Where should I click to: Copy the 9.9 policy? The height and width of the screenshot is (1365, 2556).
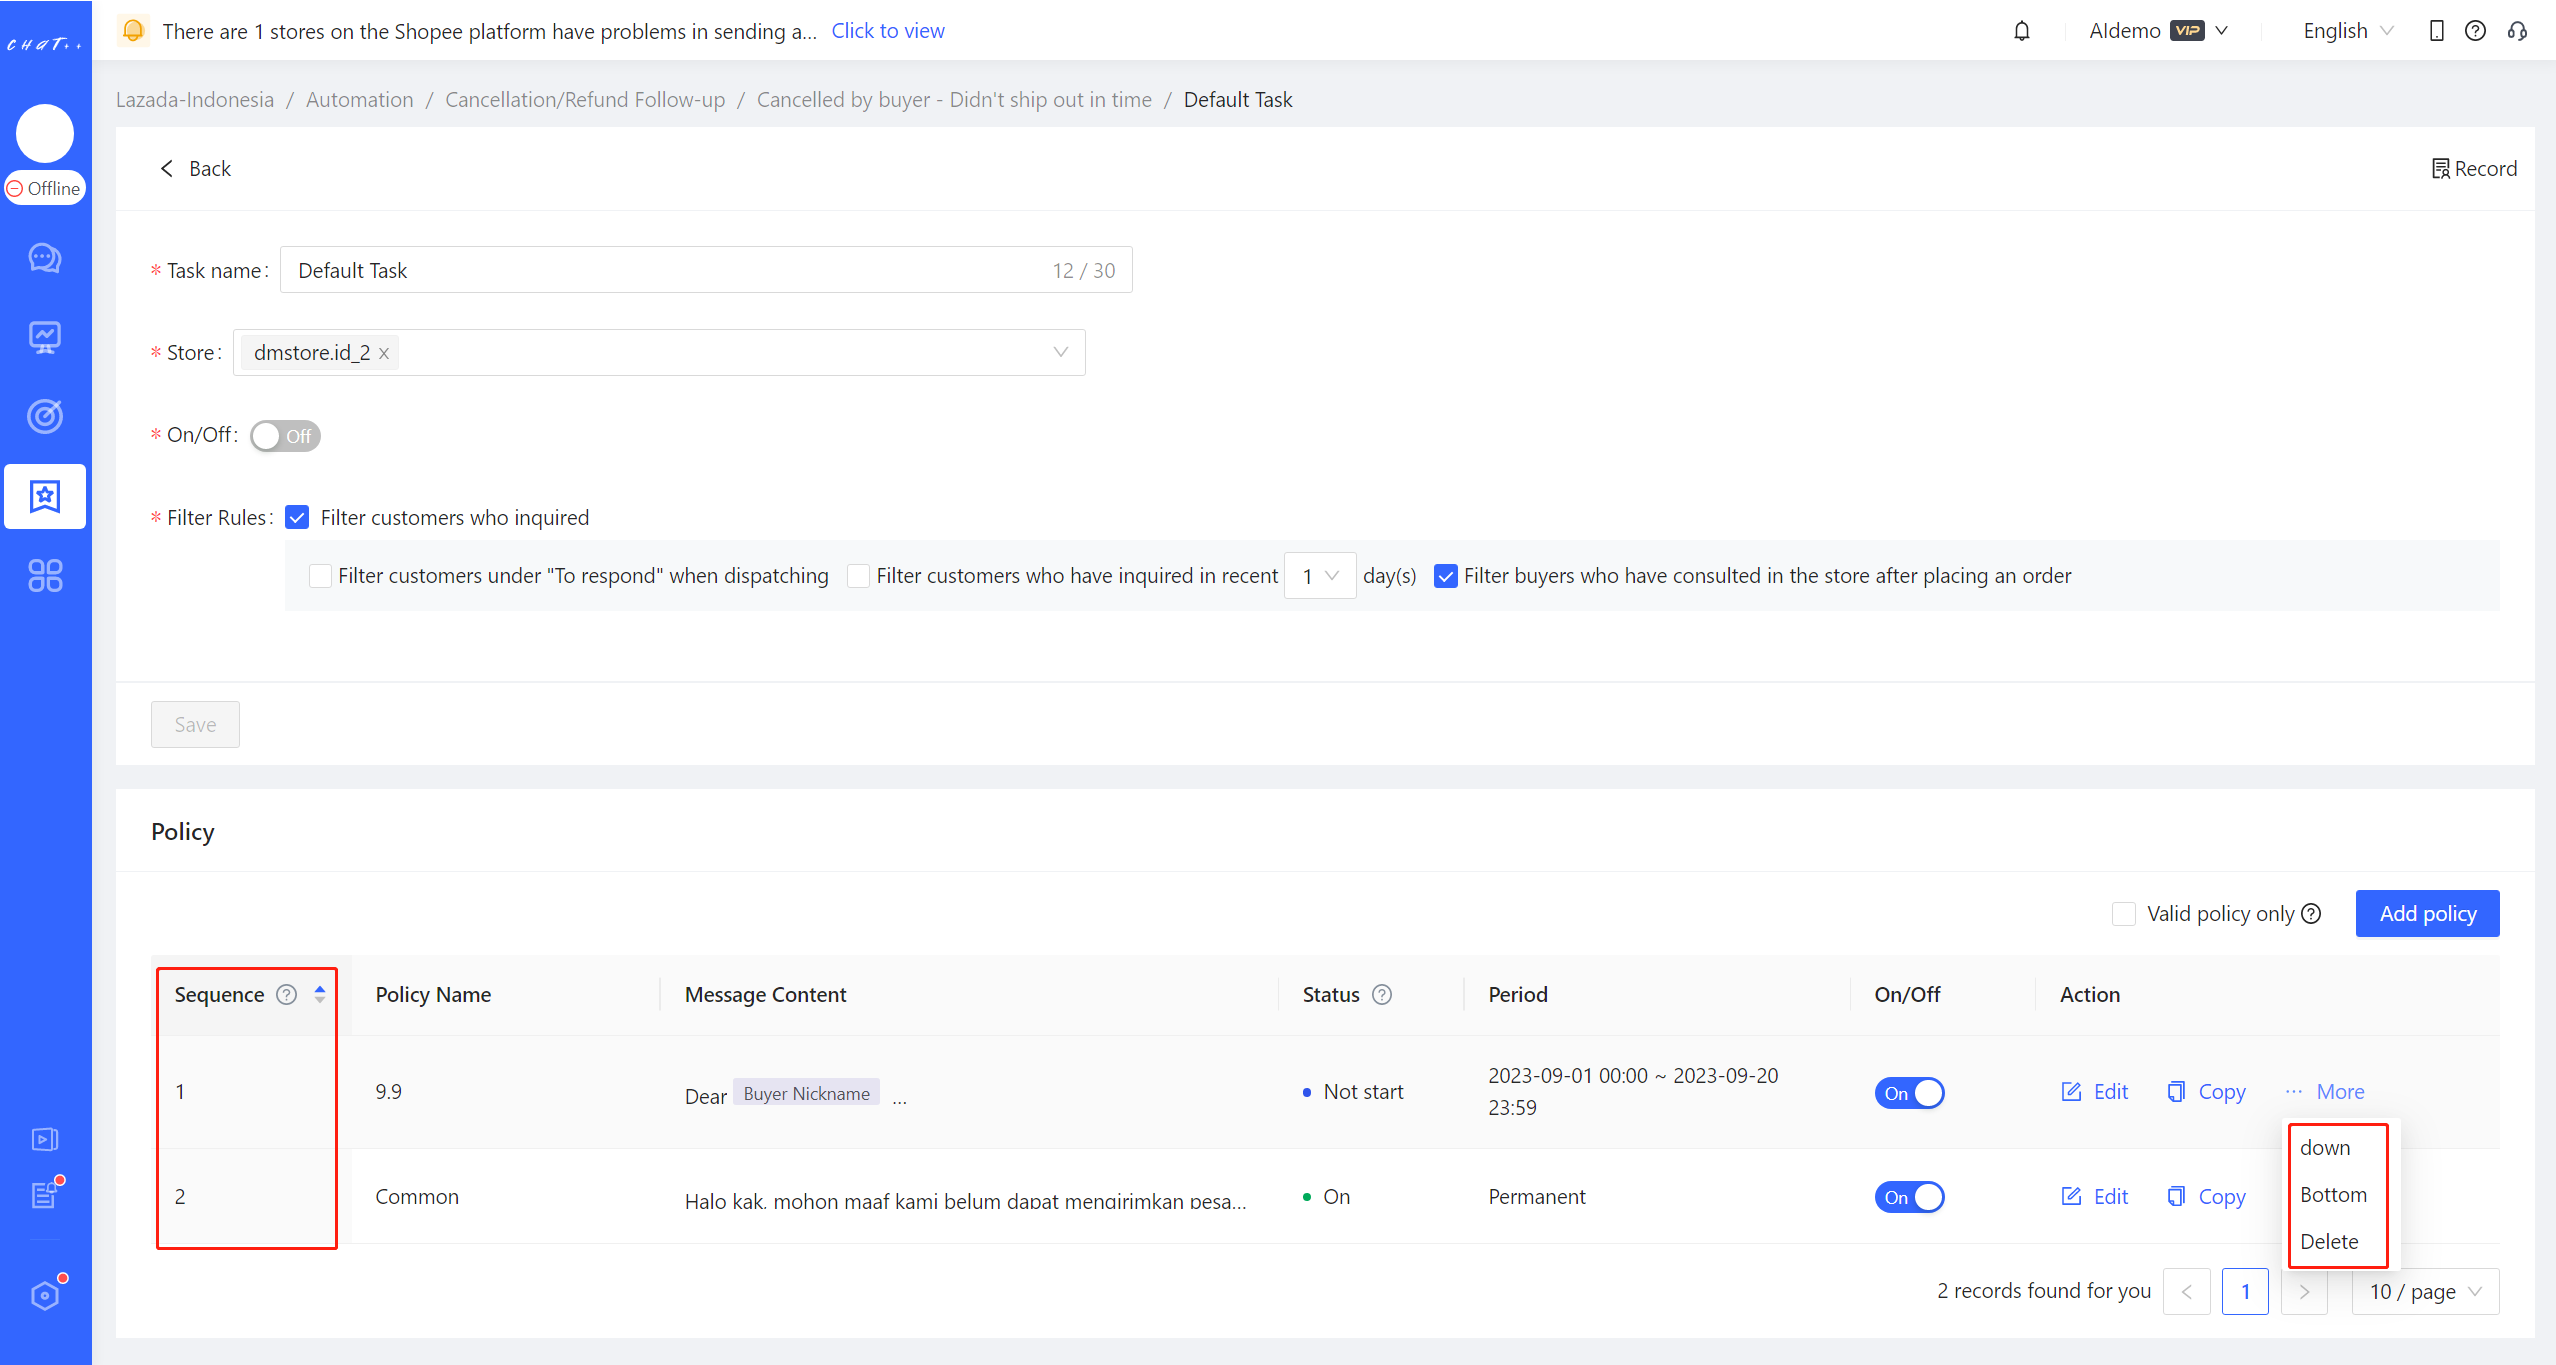pos(2206,1091)
